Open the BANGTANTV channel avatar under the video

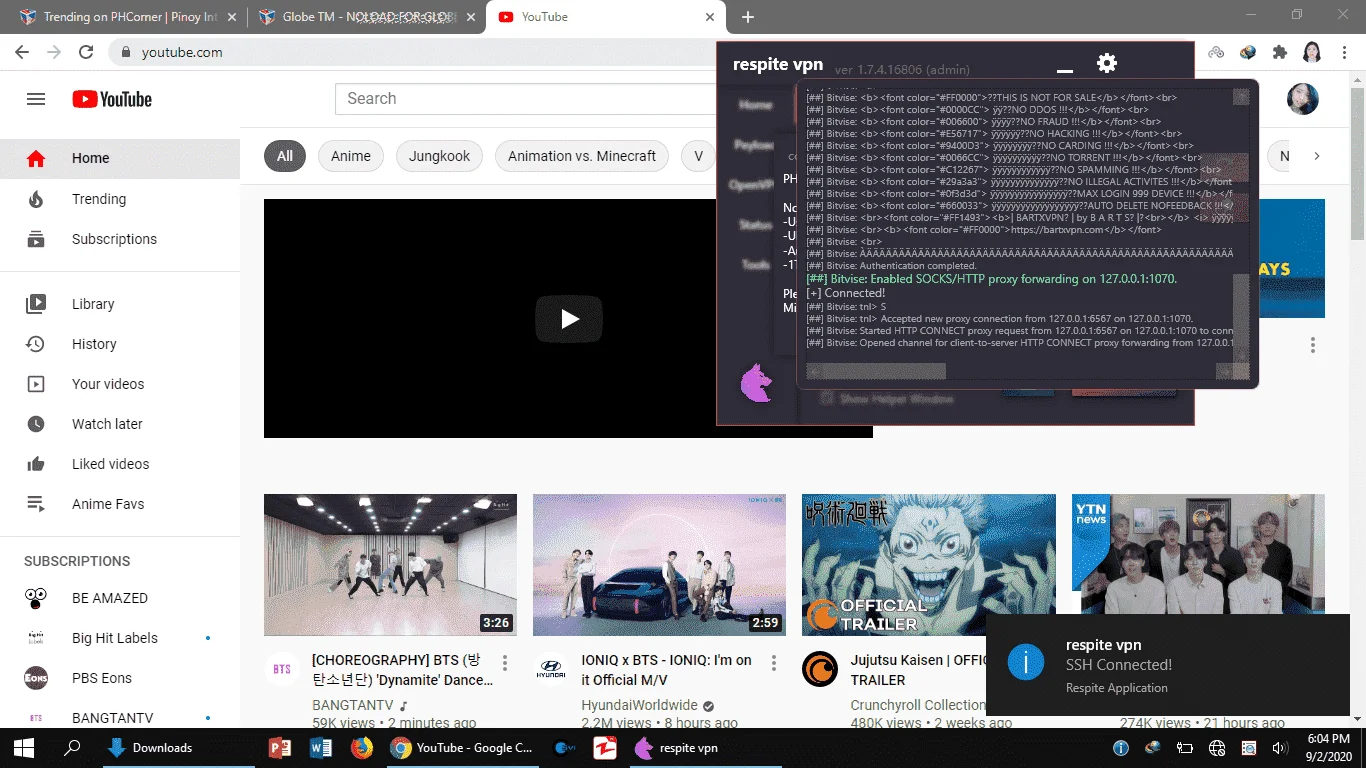click(282, 670)
